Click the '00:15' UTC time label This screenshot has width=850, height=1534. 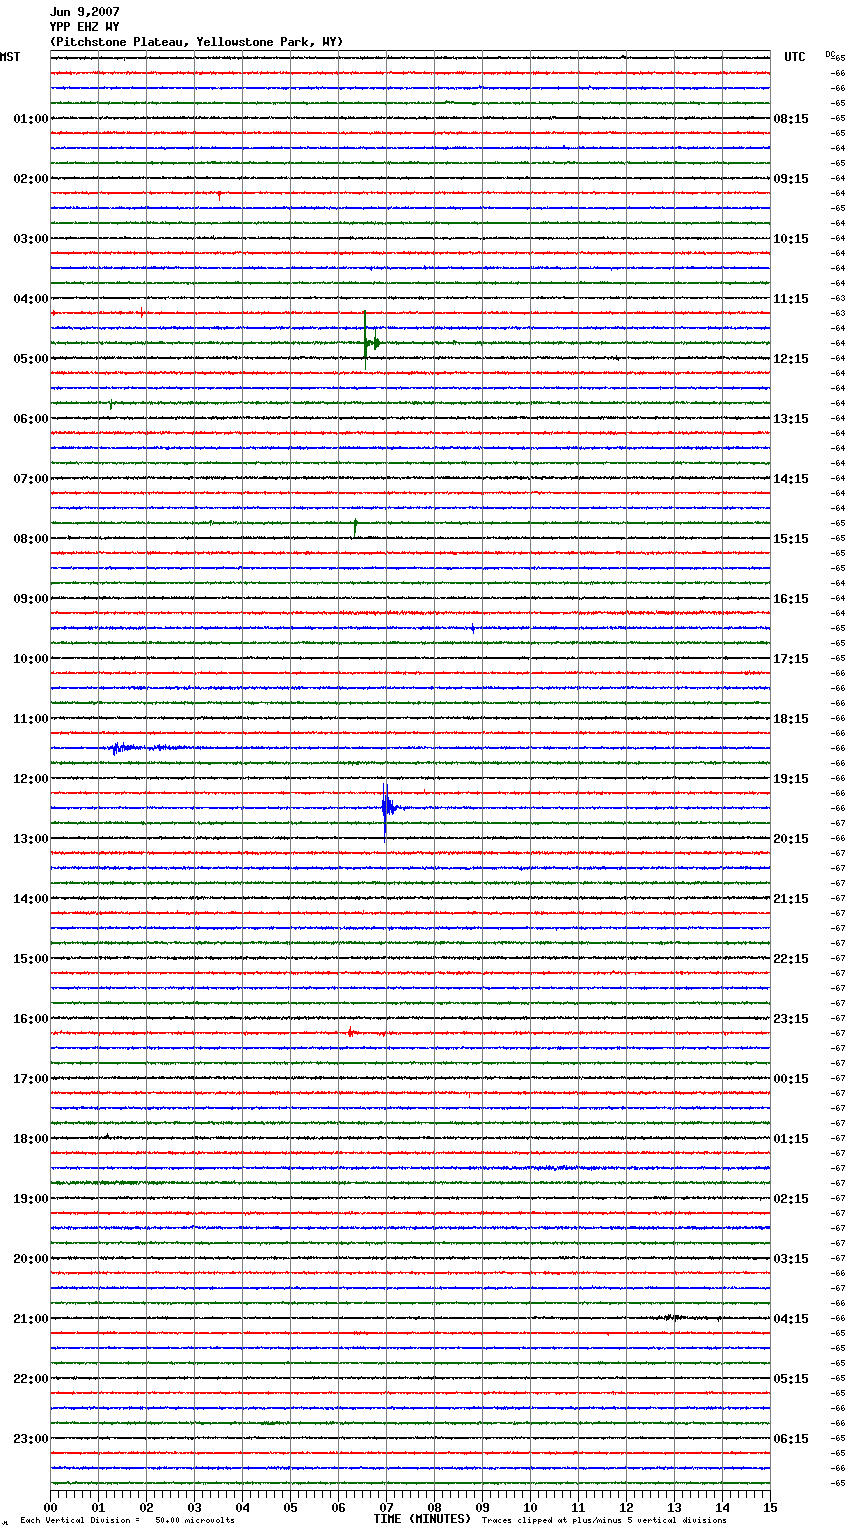tap(791, 1079)
